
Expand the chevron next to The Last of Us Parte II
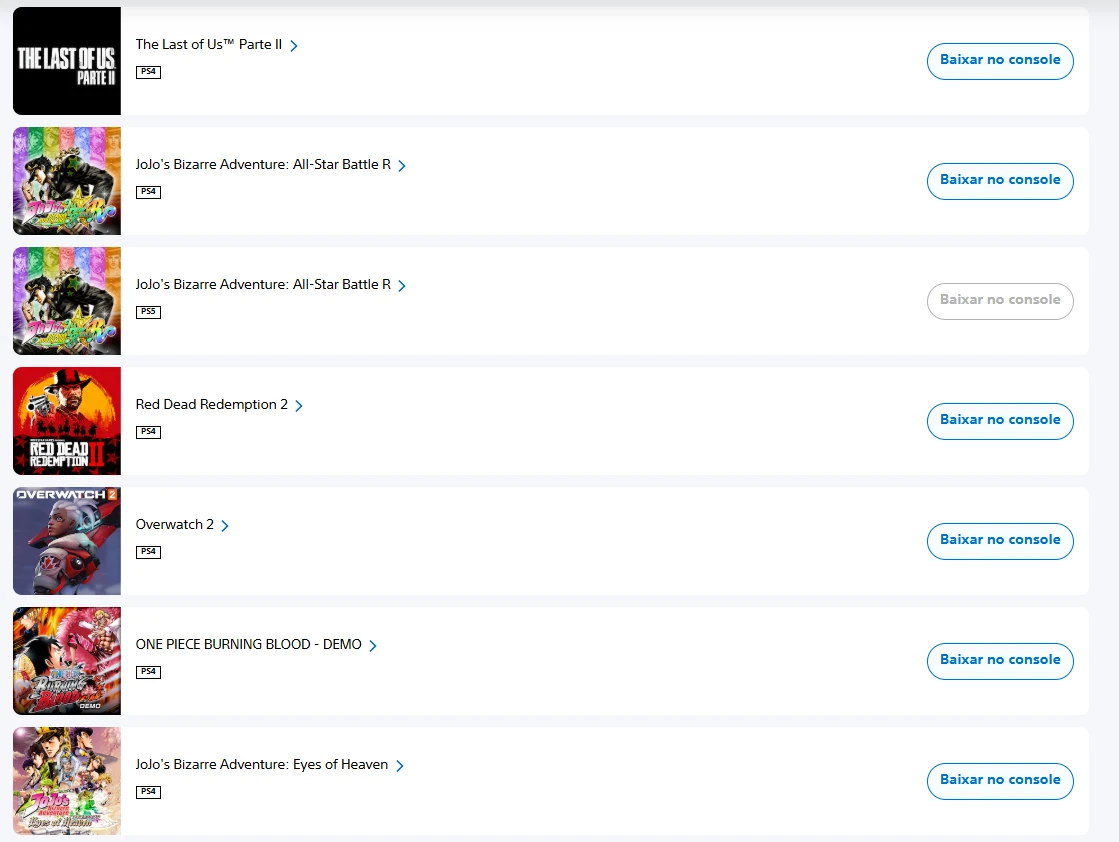pyautogui.click(x=294, y=46)
